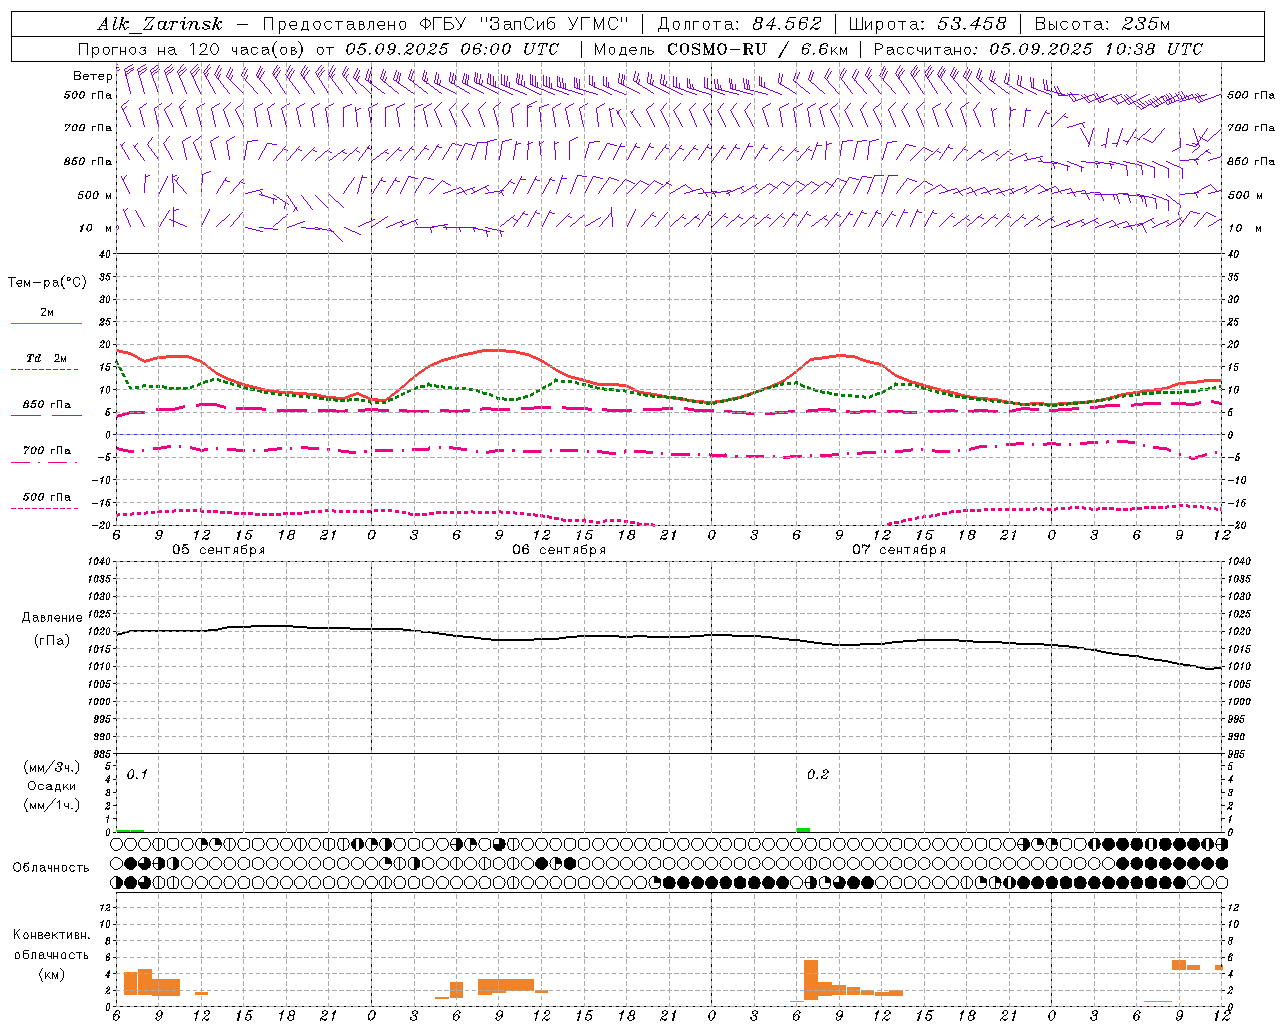Click the "06 сентября" date label
Viewport: 1280px width, 1024px height.
559,550
